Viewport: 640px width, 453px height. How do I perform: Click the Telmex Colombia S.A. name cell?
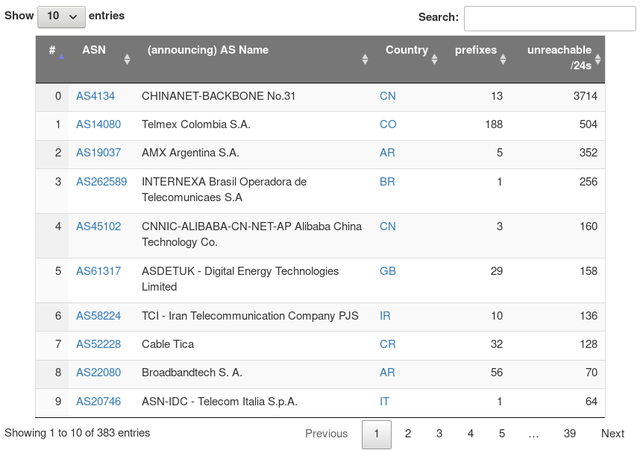[253, 124]
